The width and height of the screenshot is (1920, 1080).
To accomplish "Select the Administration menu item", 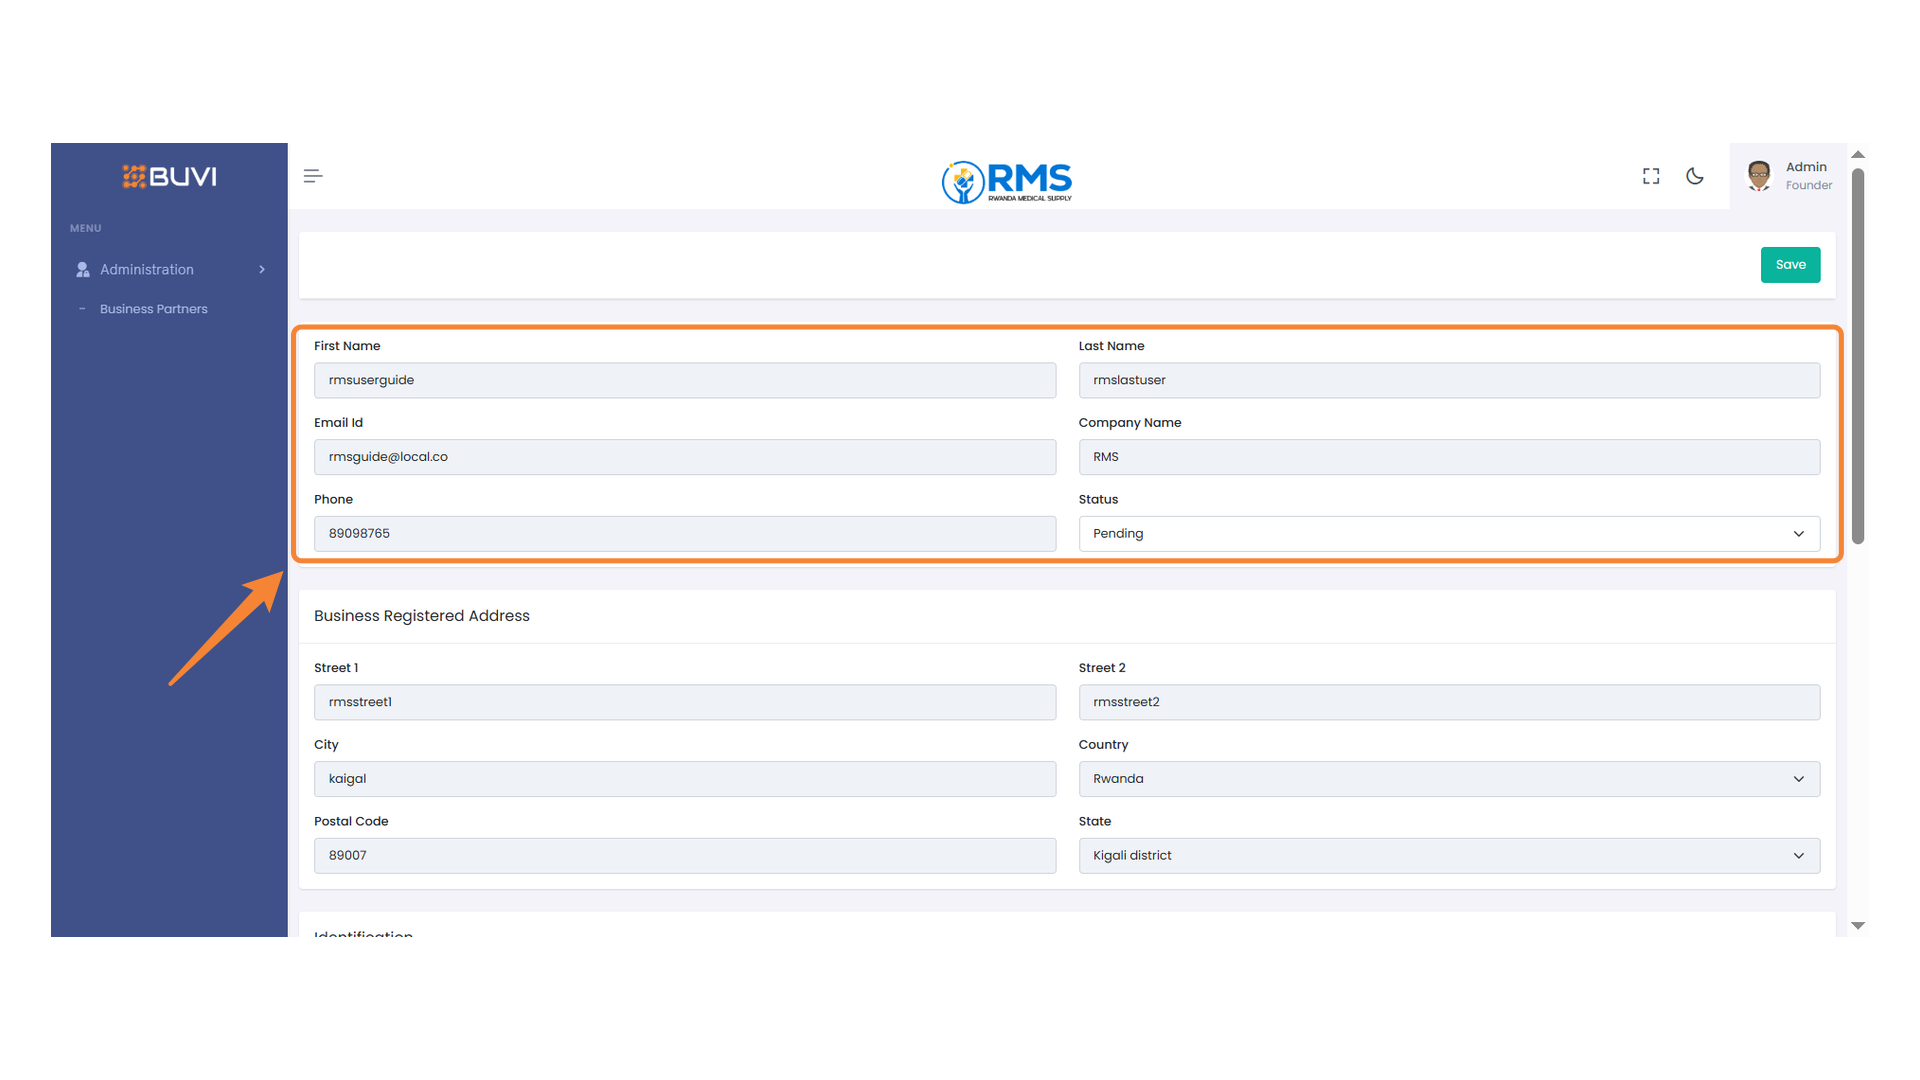I will pyautogui.click(x=146, y=269).
